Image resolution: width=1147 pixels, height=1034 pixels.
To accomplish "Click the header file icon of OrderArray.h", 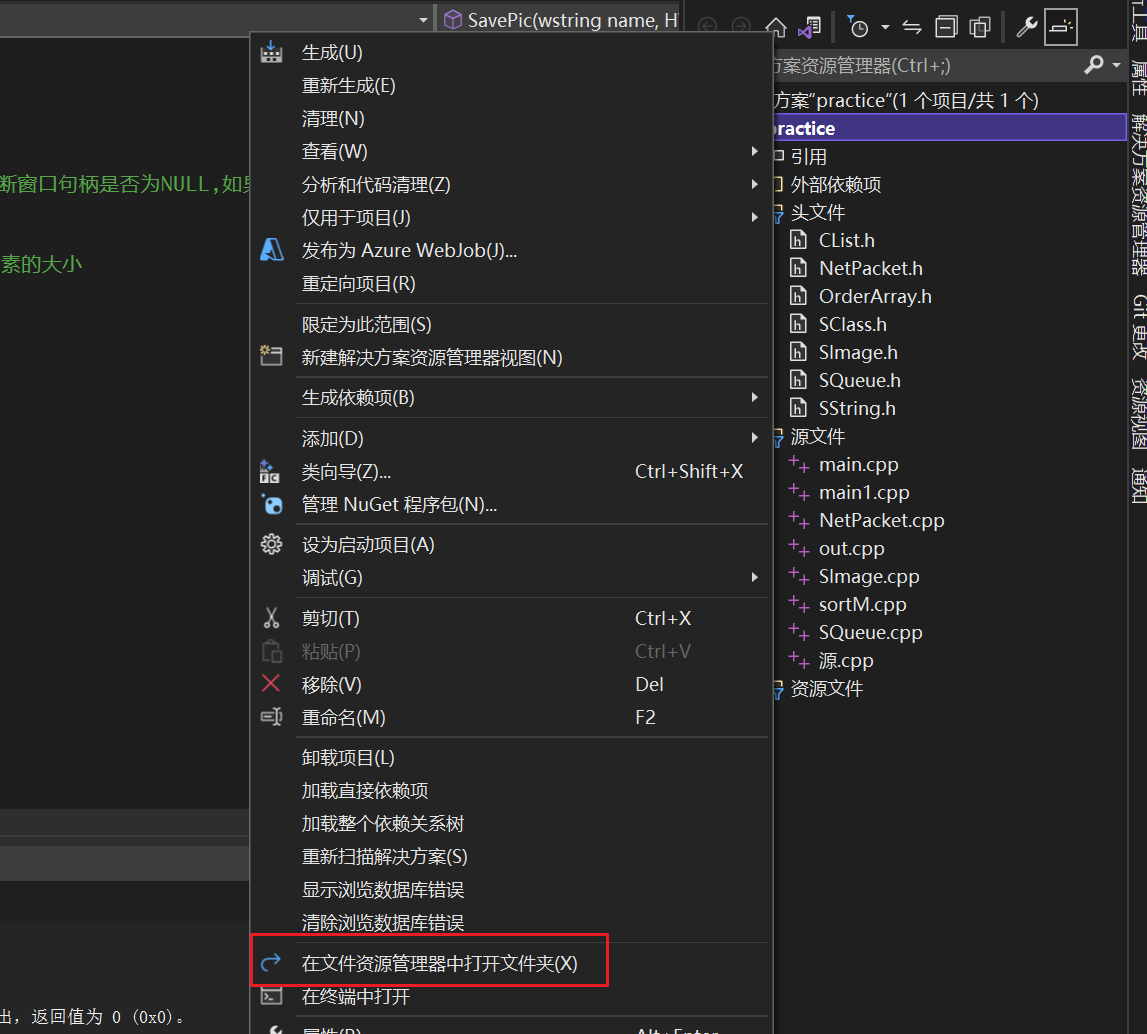I will click(798, 296).
